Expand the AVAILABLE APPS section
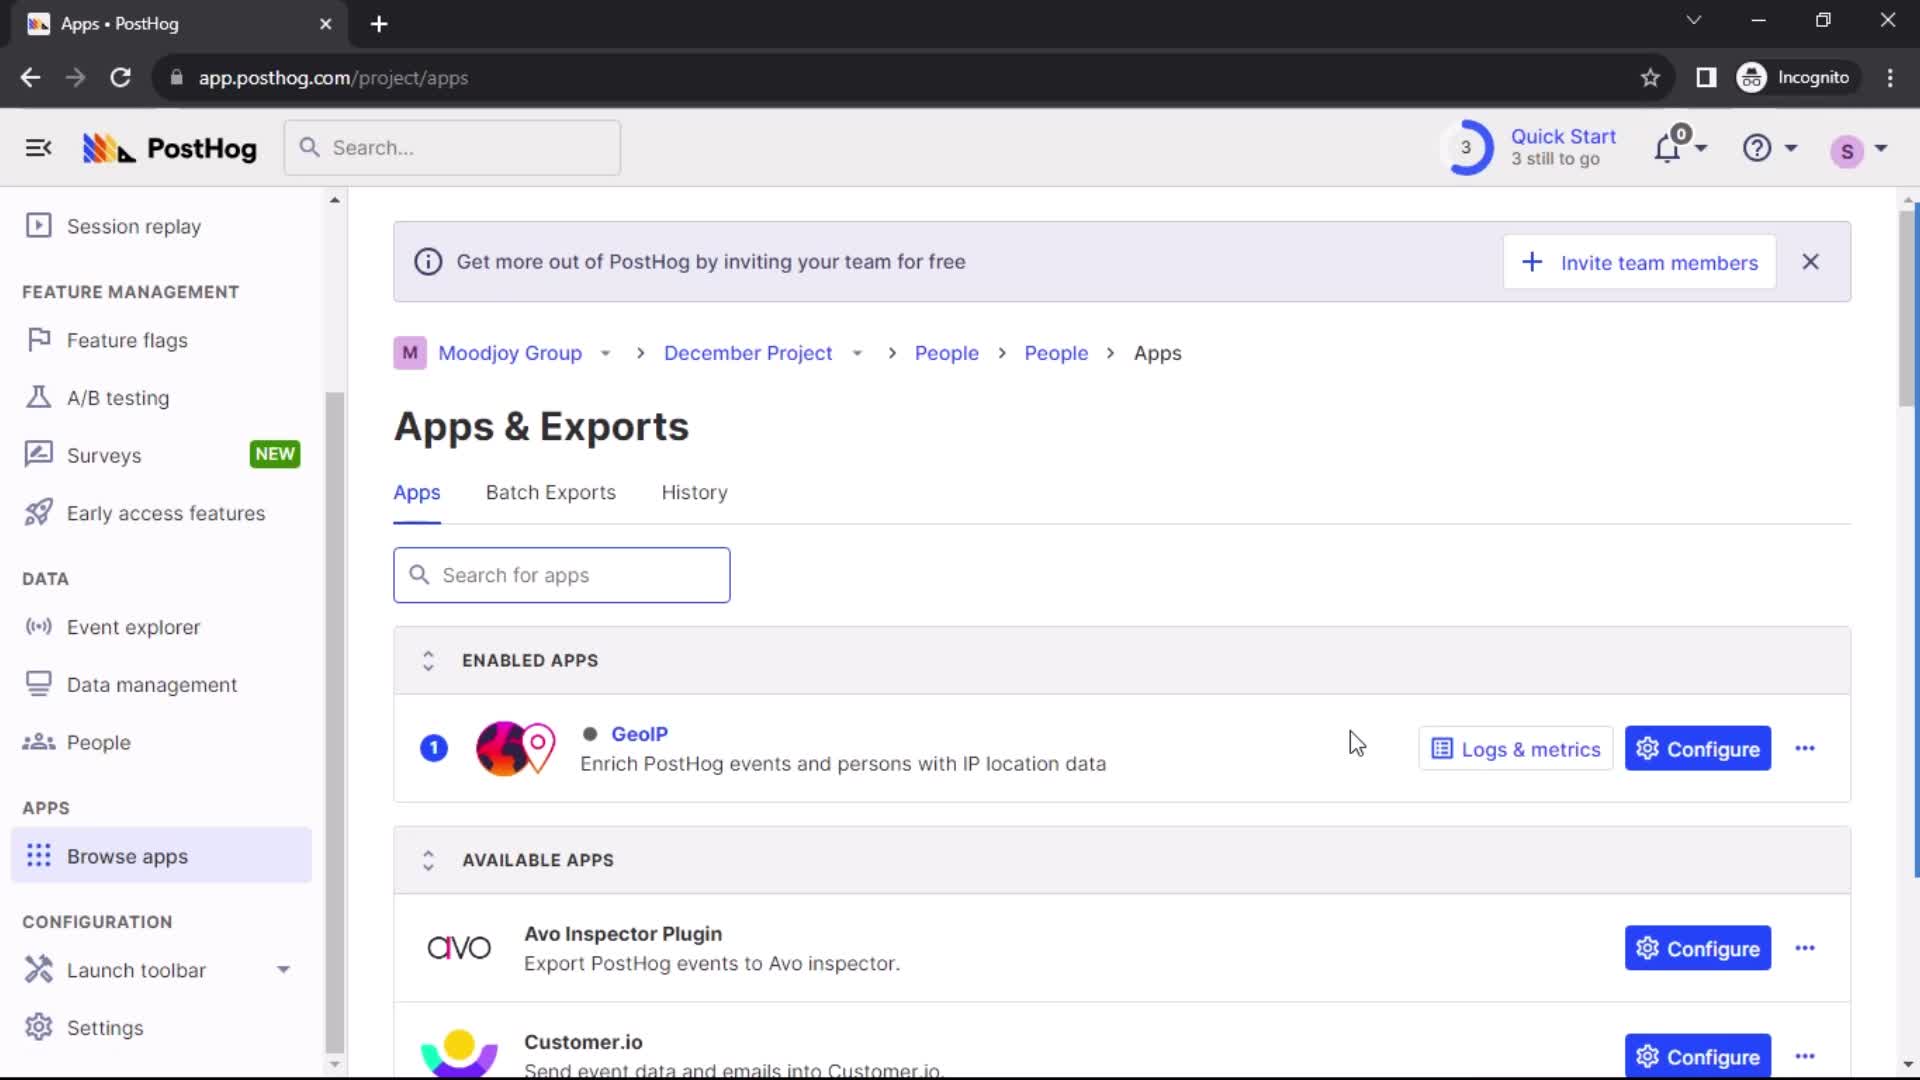Screen dimensions: 1920x1080 coord(430,860)
